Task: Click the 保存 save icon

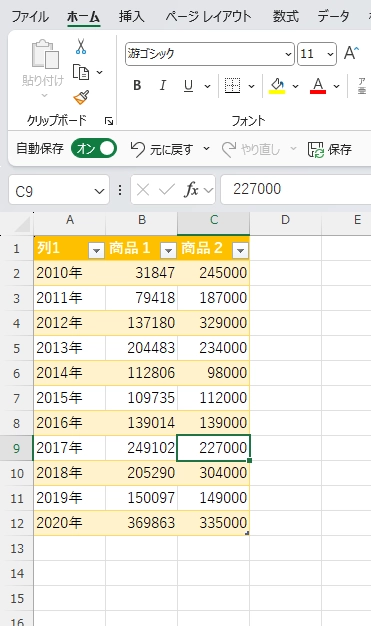Action: [x=315, y=150]
